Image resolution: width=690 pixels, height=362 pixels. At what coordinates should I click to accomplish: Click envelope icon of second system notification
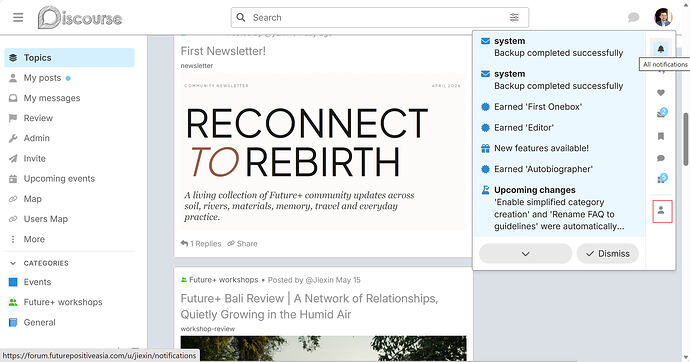pos(485,74)
